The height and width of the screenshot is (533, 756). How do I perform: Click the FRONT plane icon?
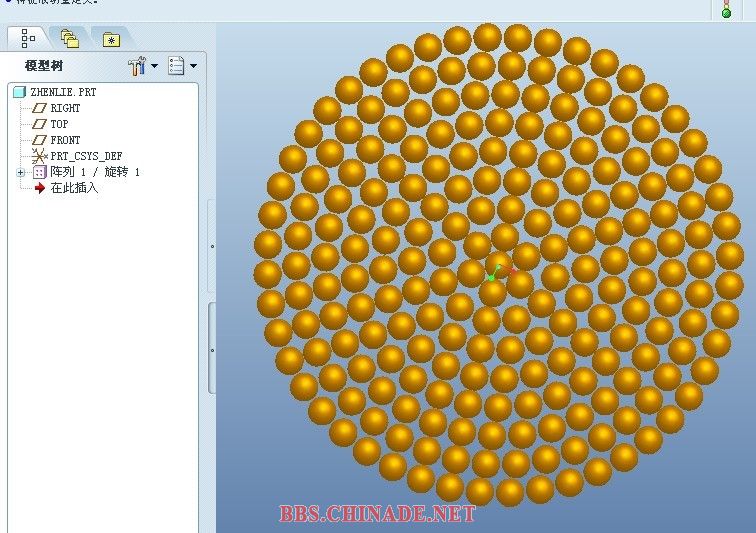click(x=39, y=140)
